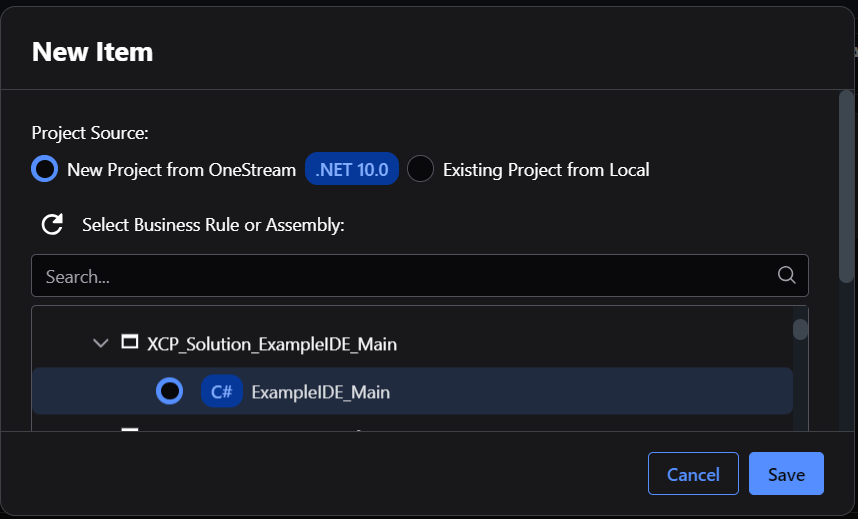Click the magnifier search icon
858x519 pixels.
tap(786, 275)
